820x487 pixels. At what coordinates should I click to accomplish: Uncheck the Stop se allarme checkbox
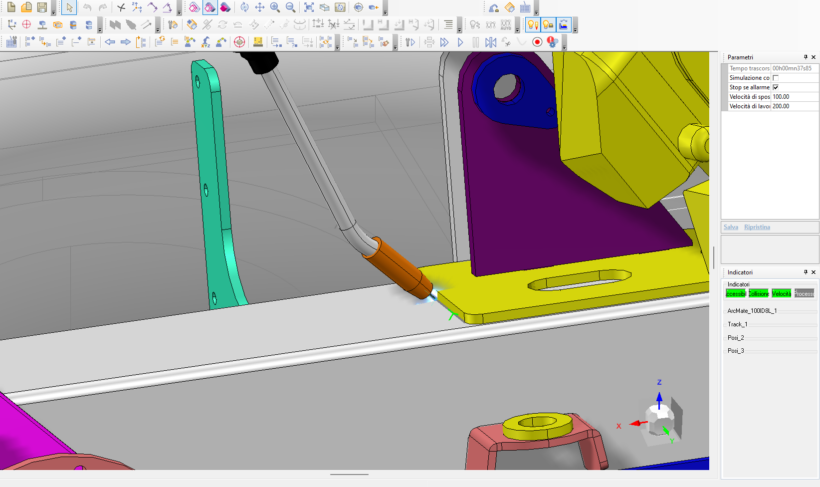click(x=776, y=87)
